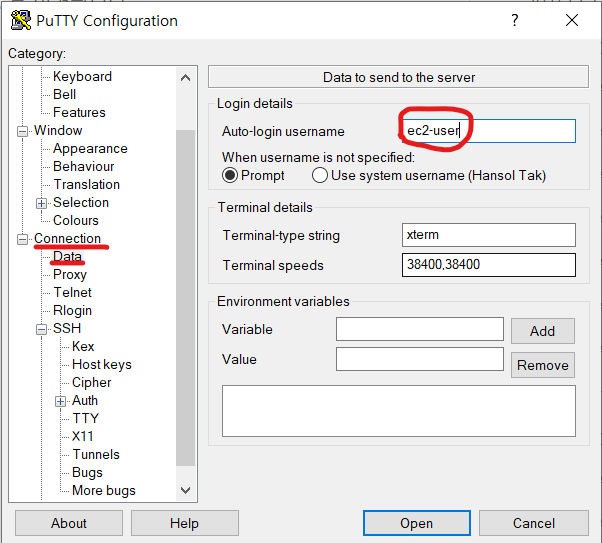Open the Telnet settings
Viewport: 602px width, 543px height.
click(72, 293)
